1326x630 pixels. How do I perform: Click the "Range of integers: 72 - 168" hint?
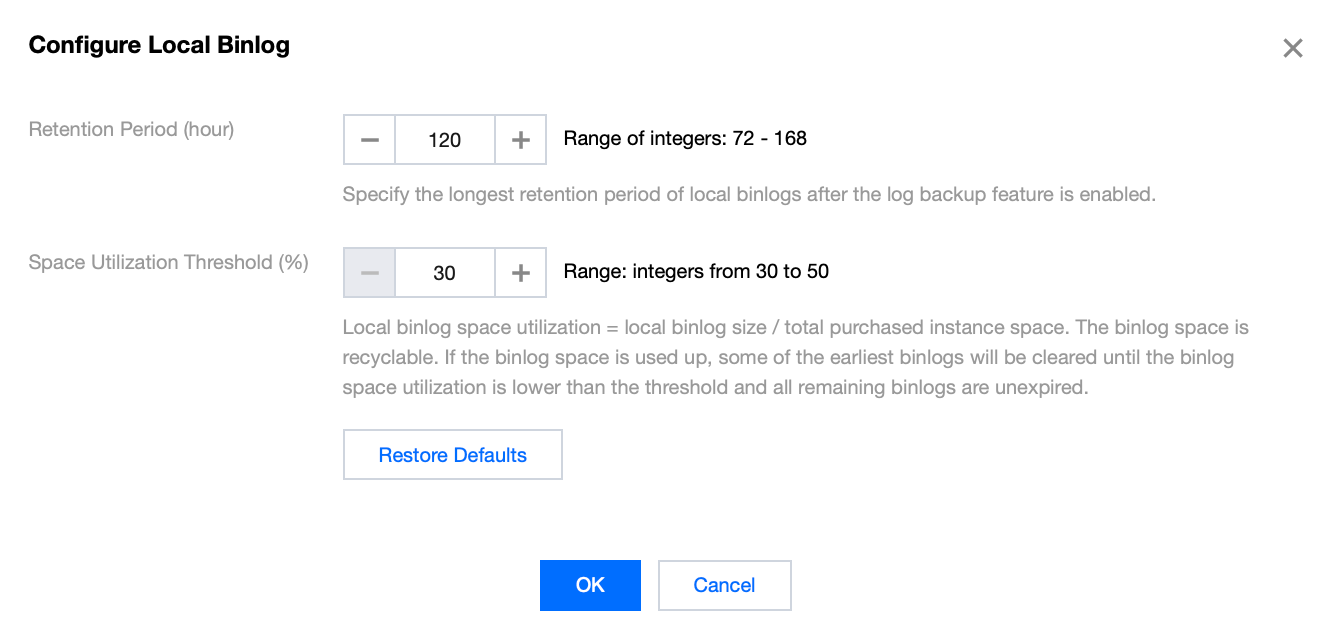(685, 139)
